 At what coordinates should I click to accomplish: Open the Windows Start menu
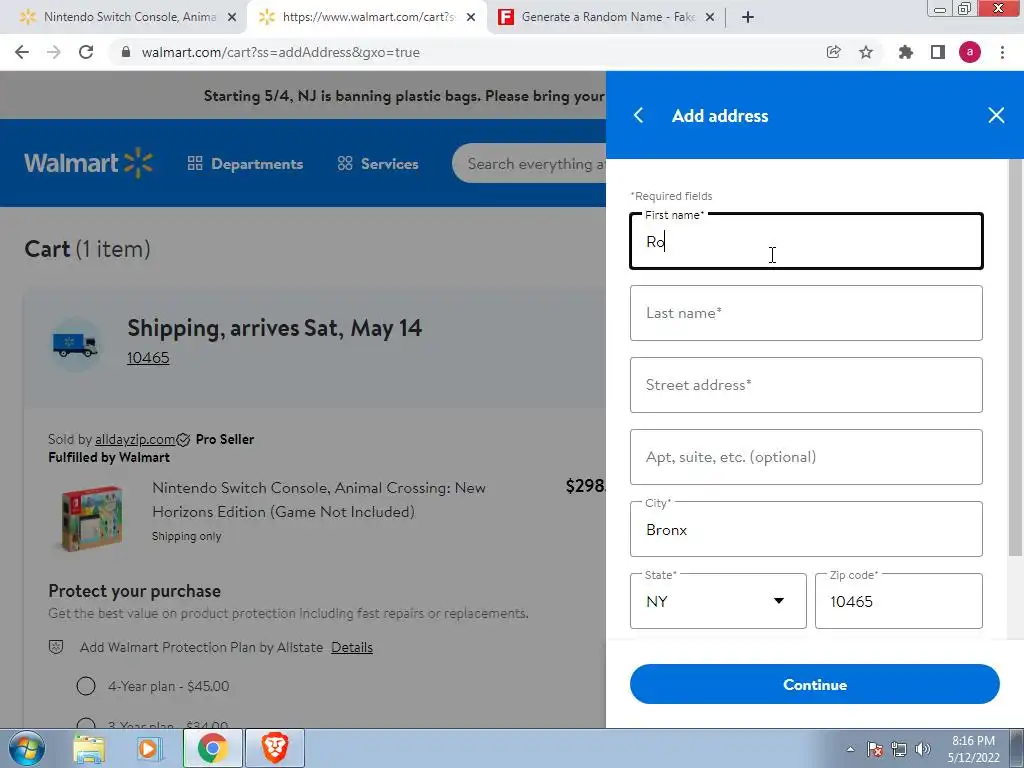coord(26,748)
